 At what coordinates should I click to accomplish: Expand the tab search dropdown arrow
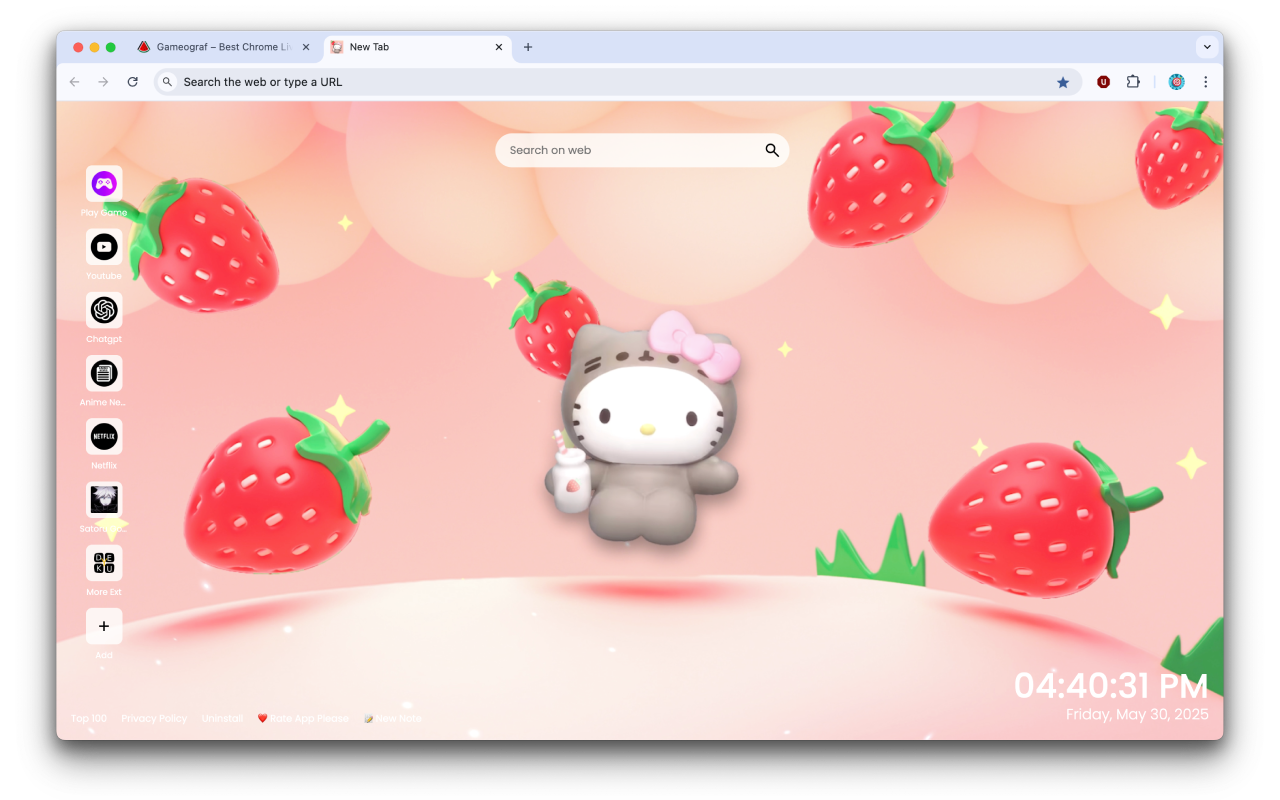(x=1207, y=47)
